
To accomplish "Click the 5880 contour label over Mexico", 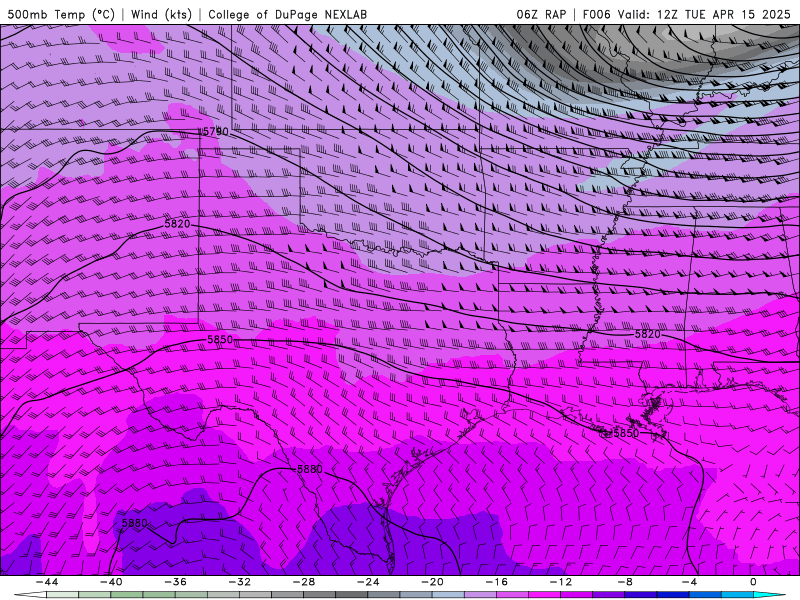I will tap(135, 523).
